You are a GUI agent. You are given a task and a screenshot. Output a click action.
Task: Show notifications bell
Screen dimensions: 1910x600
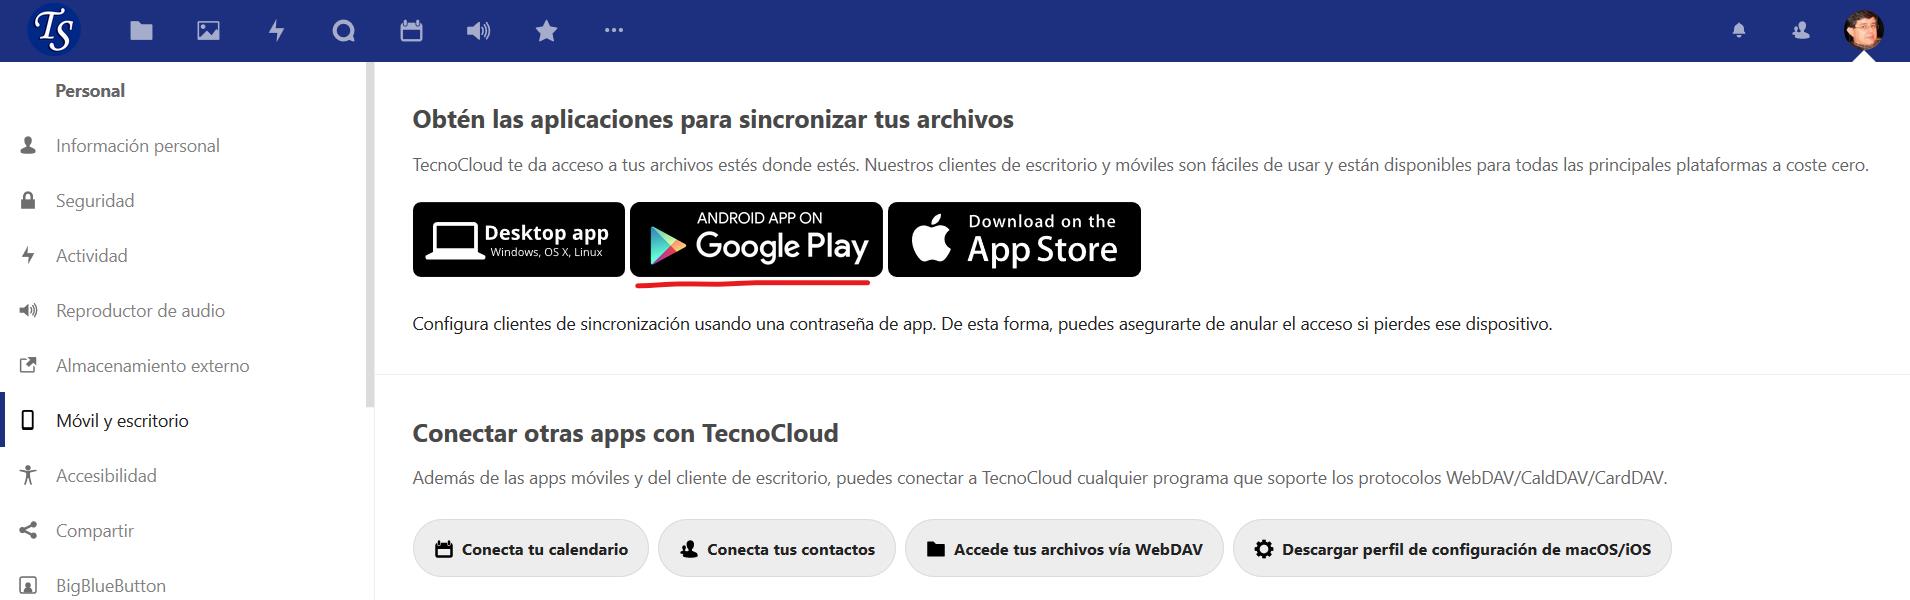[x=1739, y=31]
